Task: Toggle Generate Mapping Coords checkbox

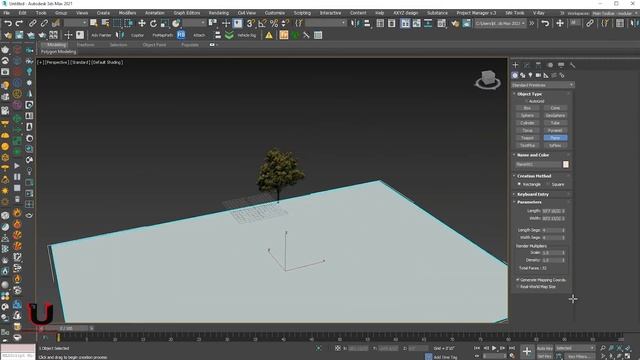Action: pos(518,280)
